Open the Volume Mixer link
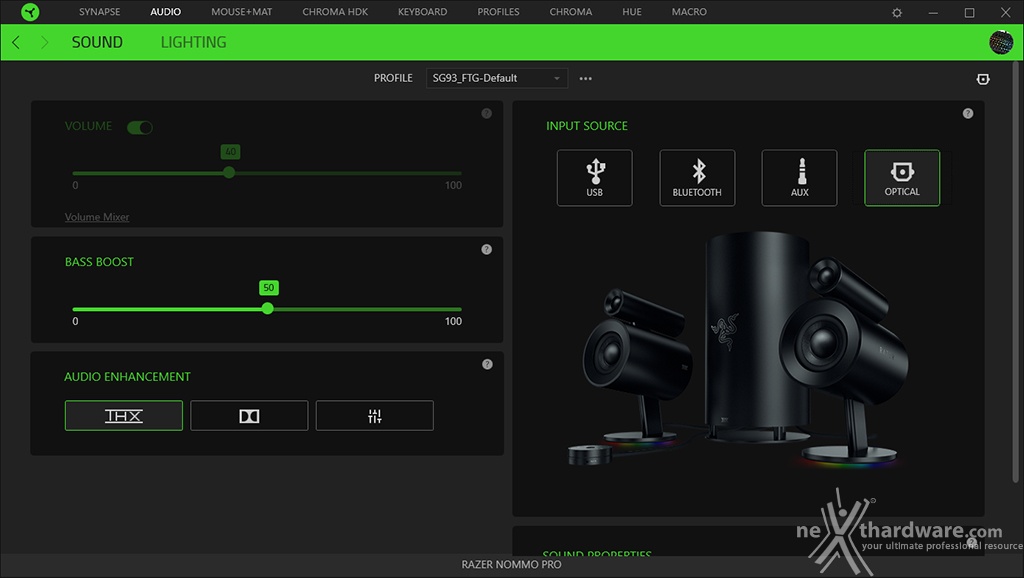Image resolution: width=1024 pixels, height=578 pixels. [97, 217]
